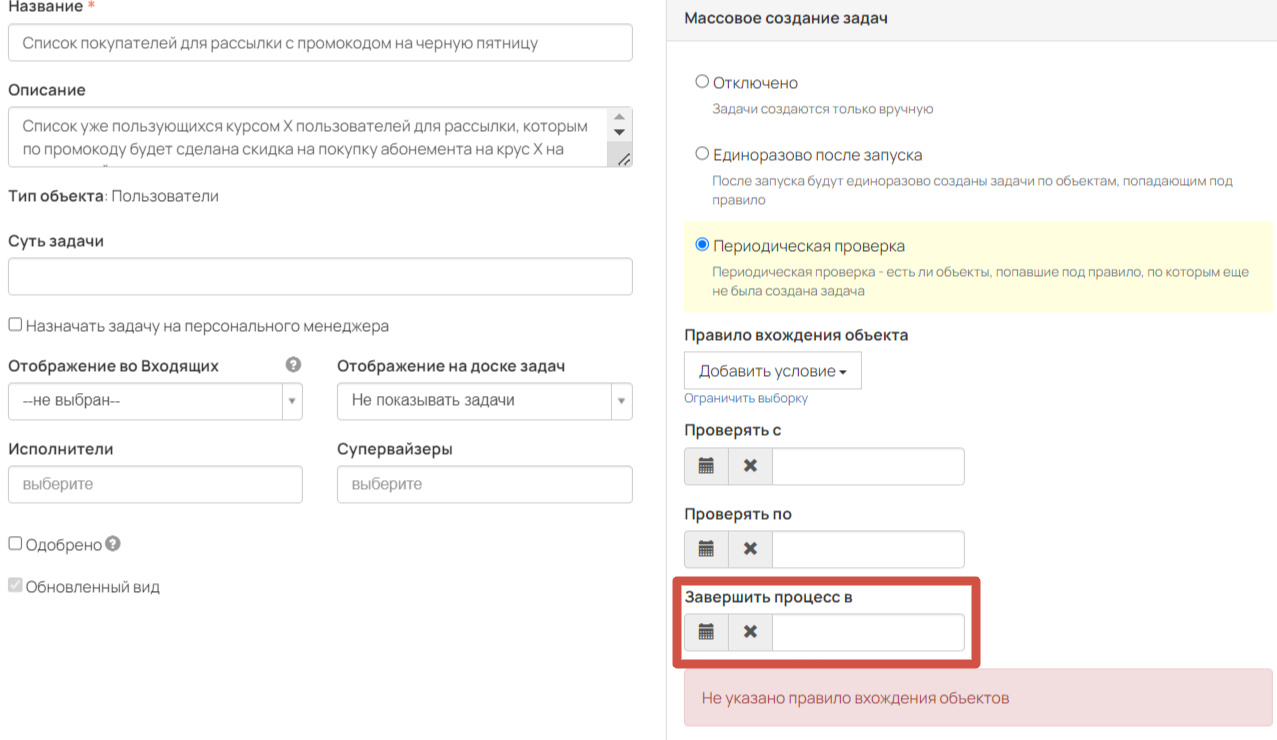The width and height of the screenshot is (1277, 740).
Task: Expand 'Отображение во Входящих' select box
Action: [x=155, y=401]
